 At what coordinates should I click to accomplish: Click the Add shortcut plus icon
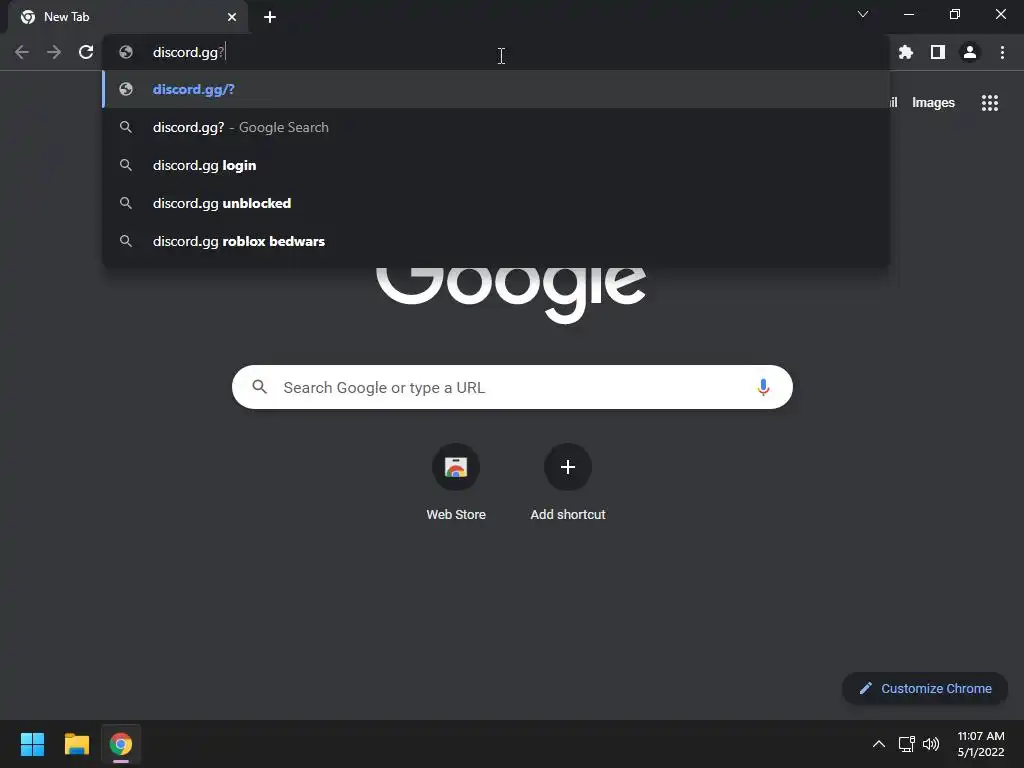pyautogui.click(x=568, y=467)
